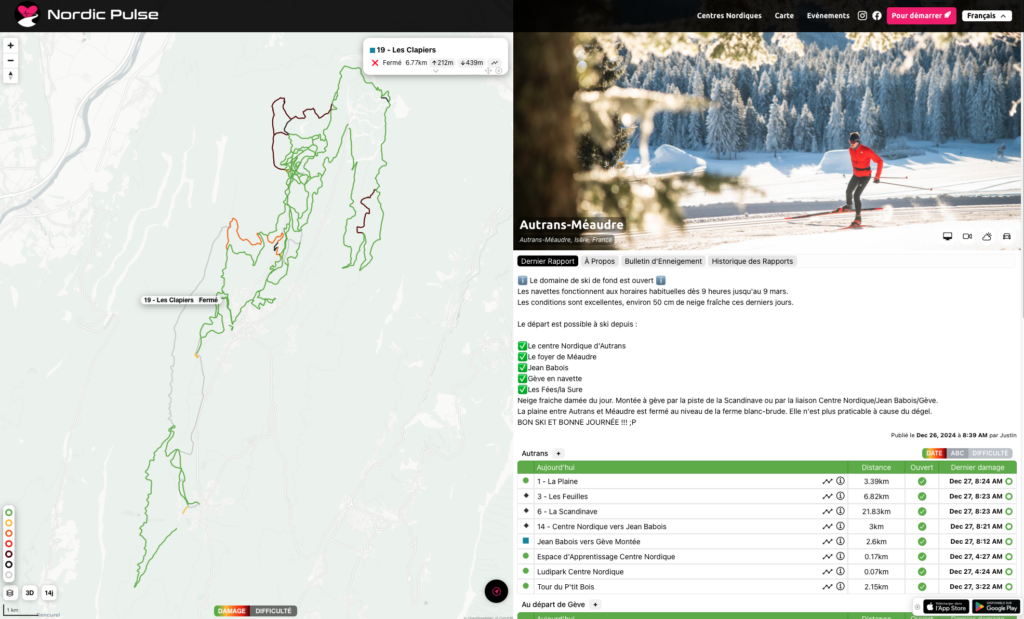Sort trail list by ABC
Image resolution: width=1024 pixels, height=619 pixels.
pyautogui.click(x=957, y=453)
